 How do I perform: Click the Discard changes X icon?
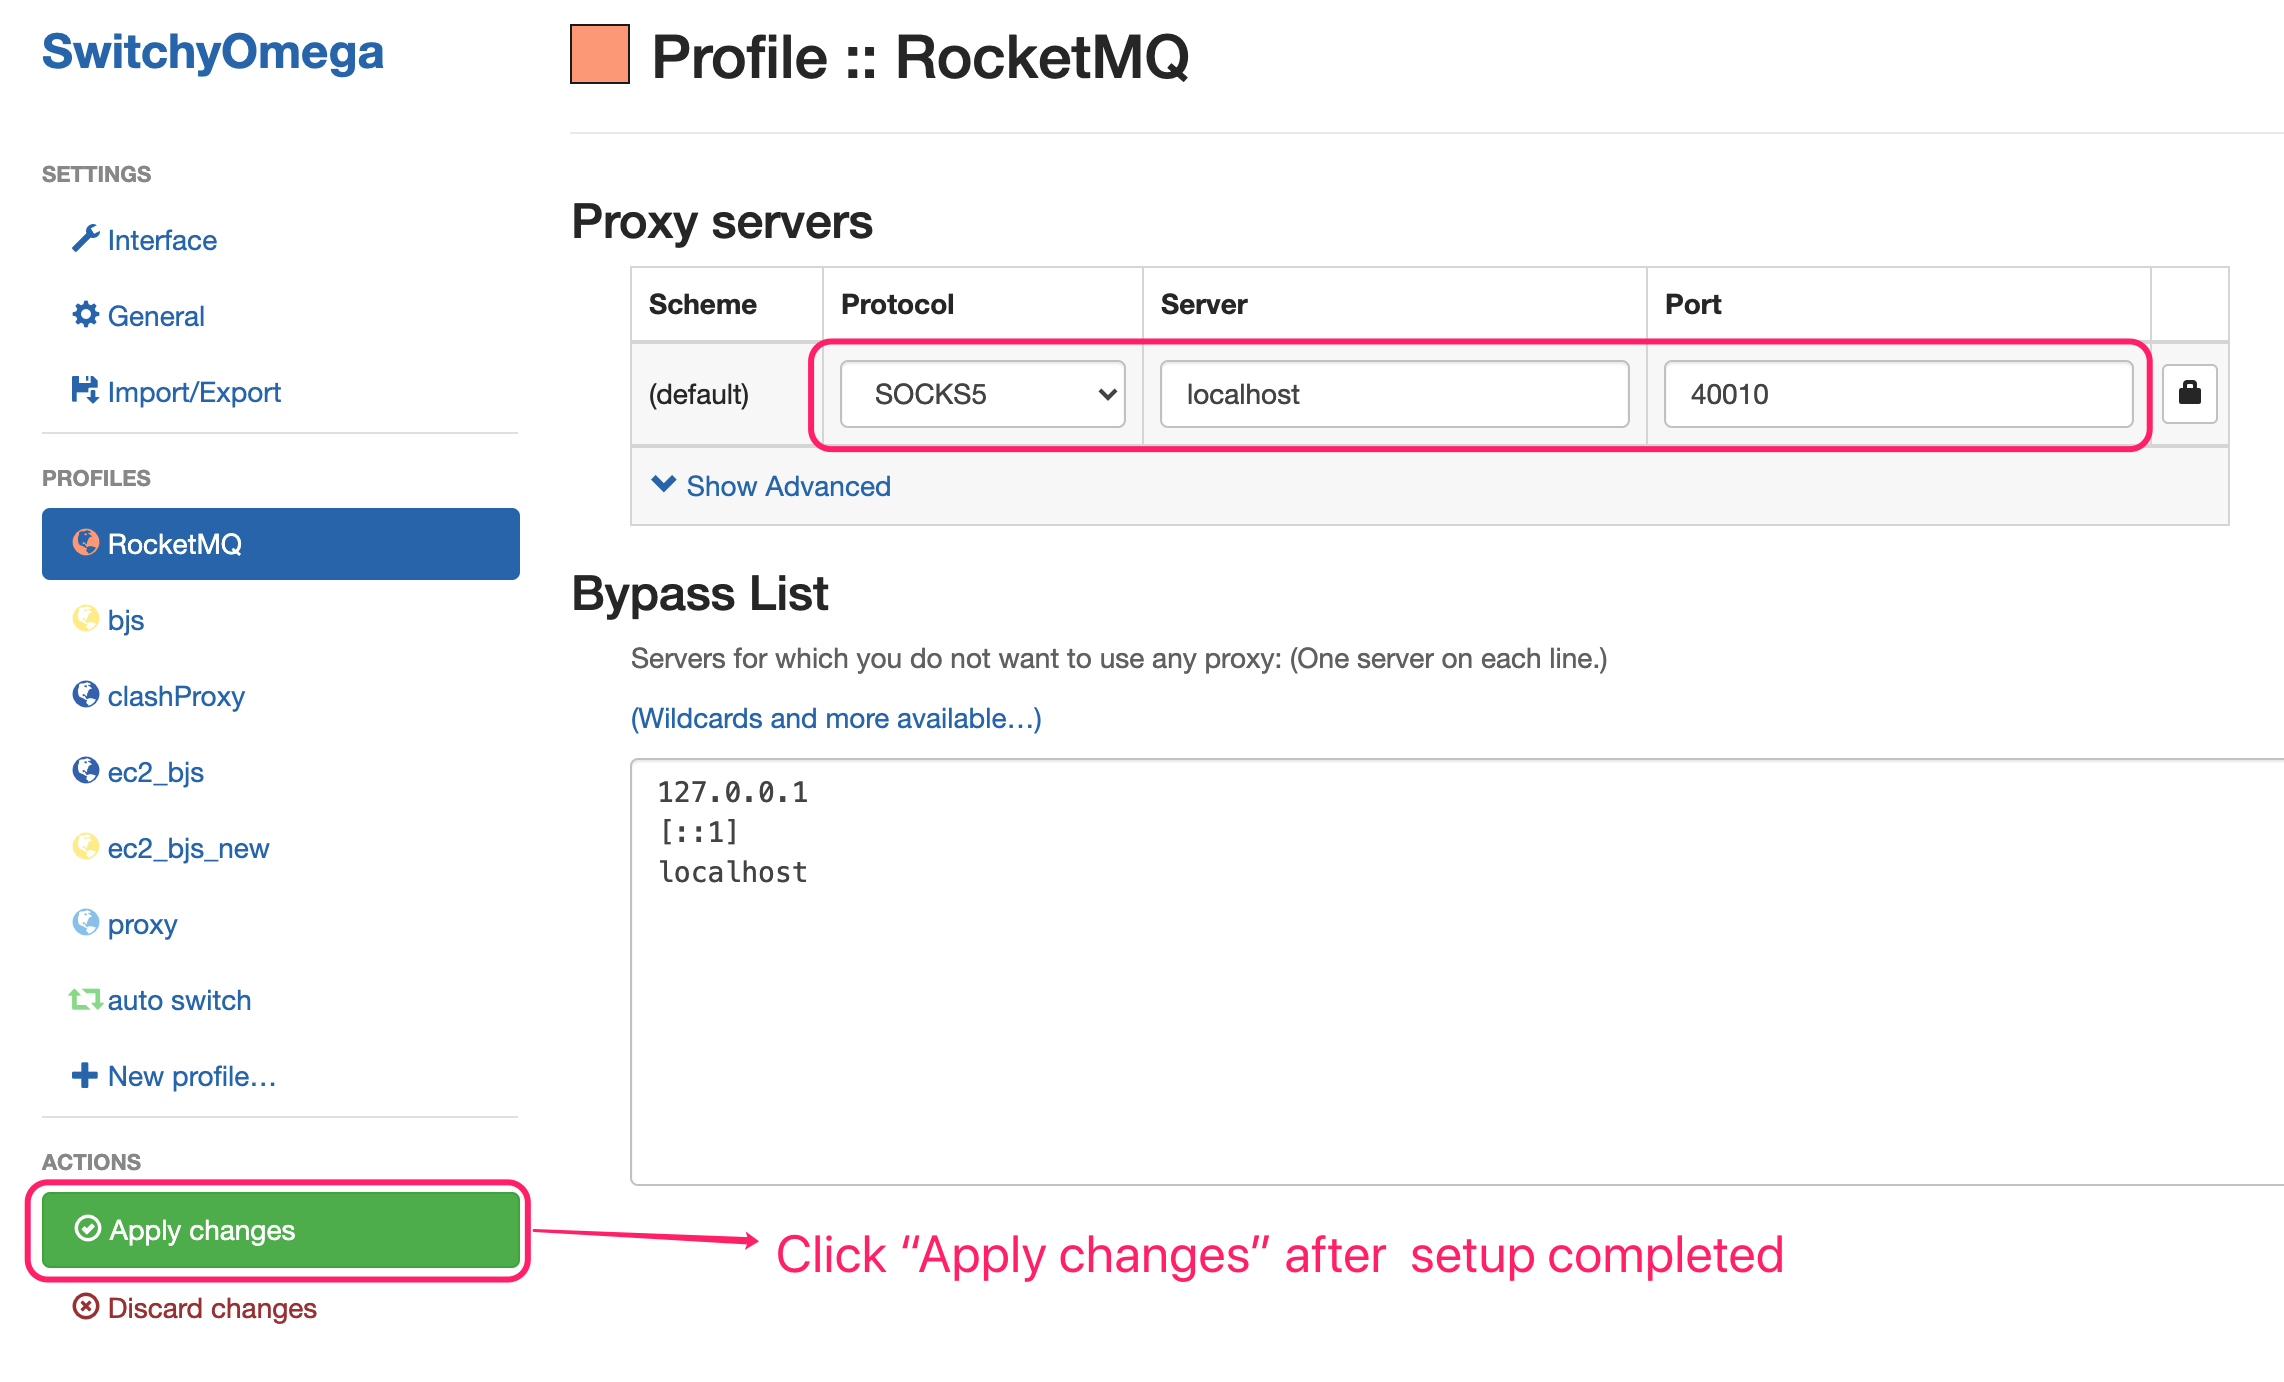pos(86,1306)
